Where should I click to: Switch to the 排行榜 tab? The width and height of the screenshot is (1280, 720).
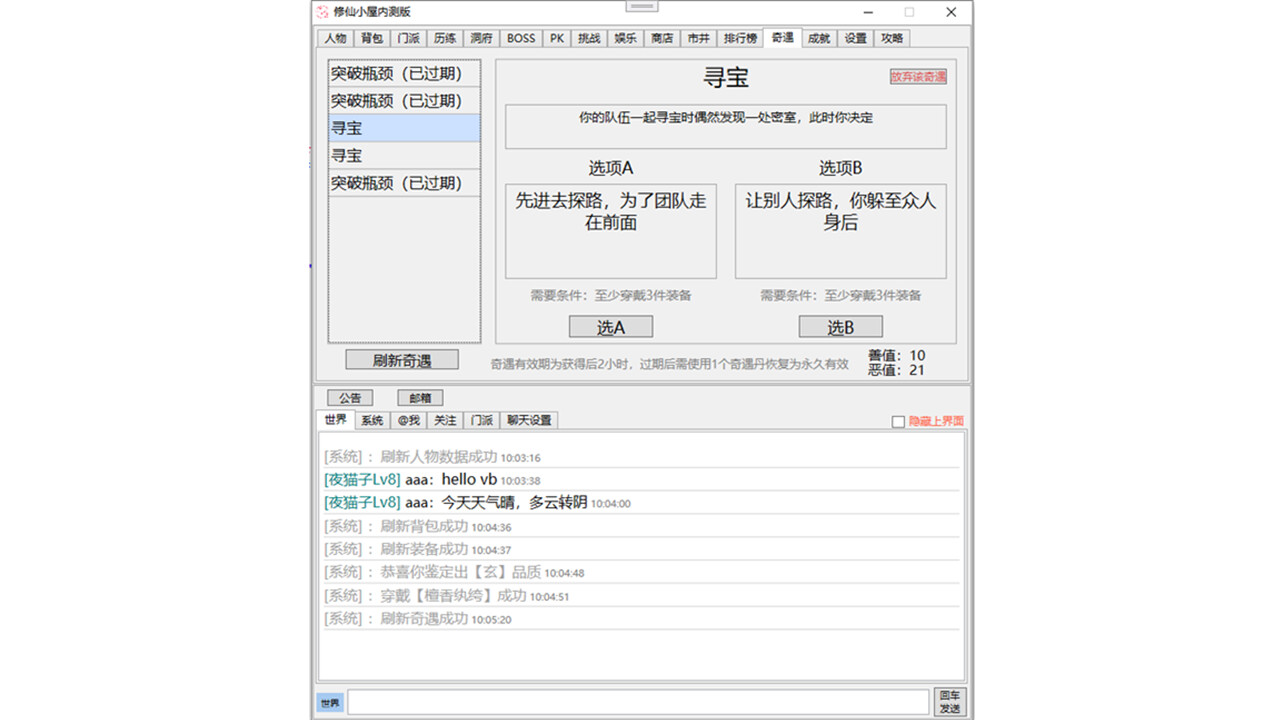click(740, 38)
